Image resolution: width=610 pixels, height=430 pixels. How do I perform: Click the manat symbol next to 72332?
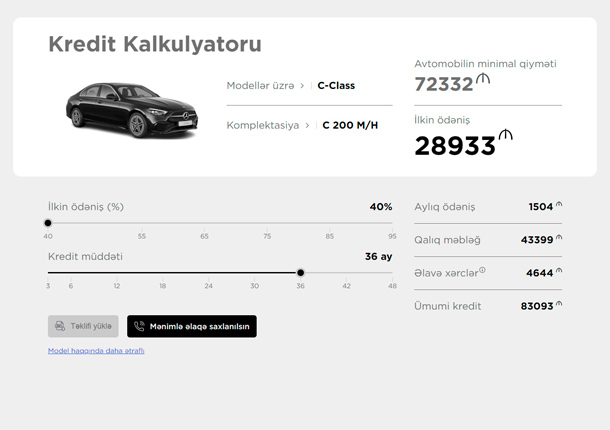click(x=483, y=80)
